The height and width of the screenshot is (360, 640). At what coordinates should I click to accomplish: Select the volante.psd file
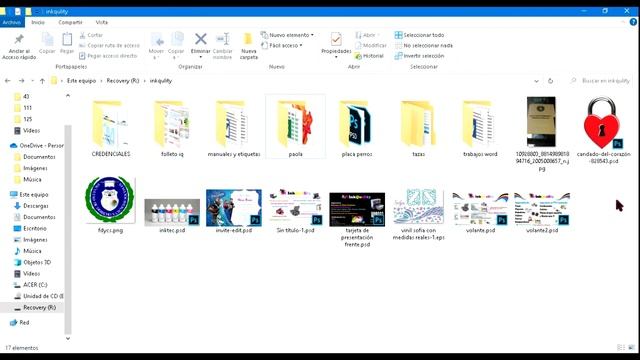click(480, 212)
